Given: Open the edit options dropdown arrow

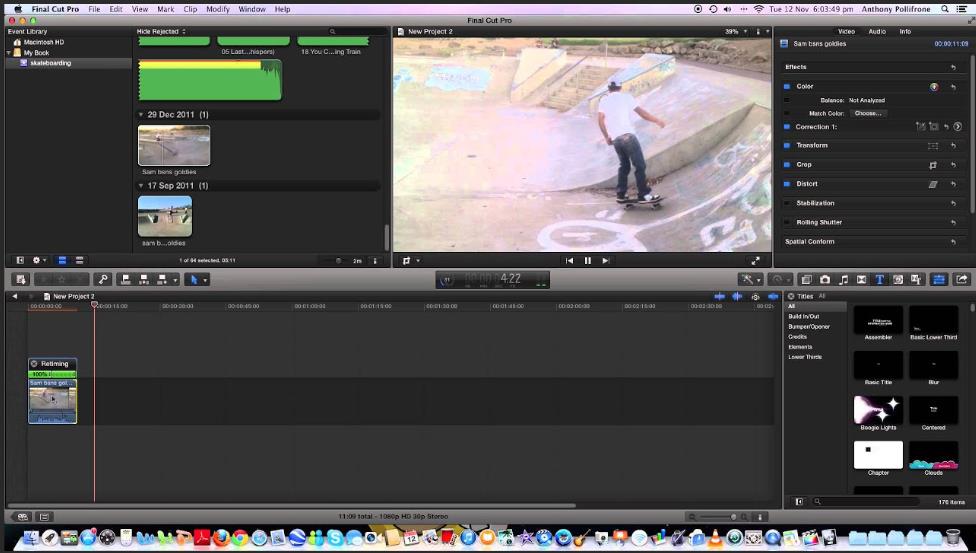Looking at the screenshot, I should click(176, 280).
